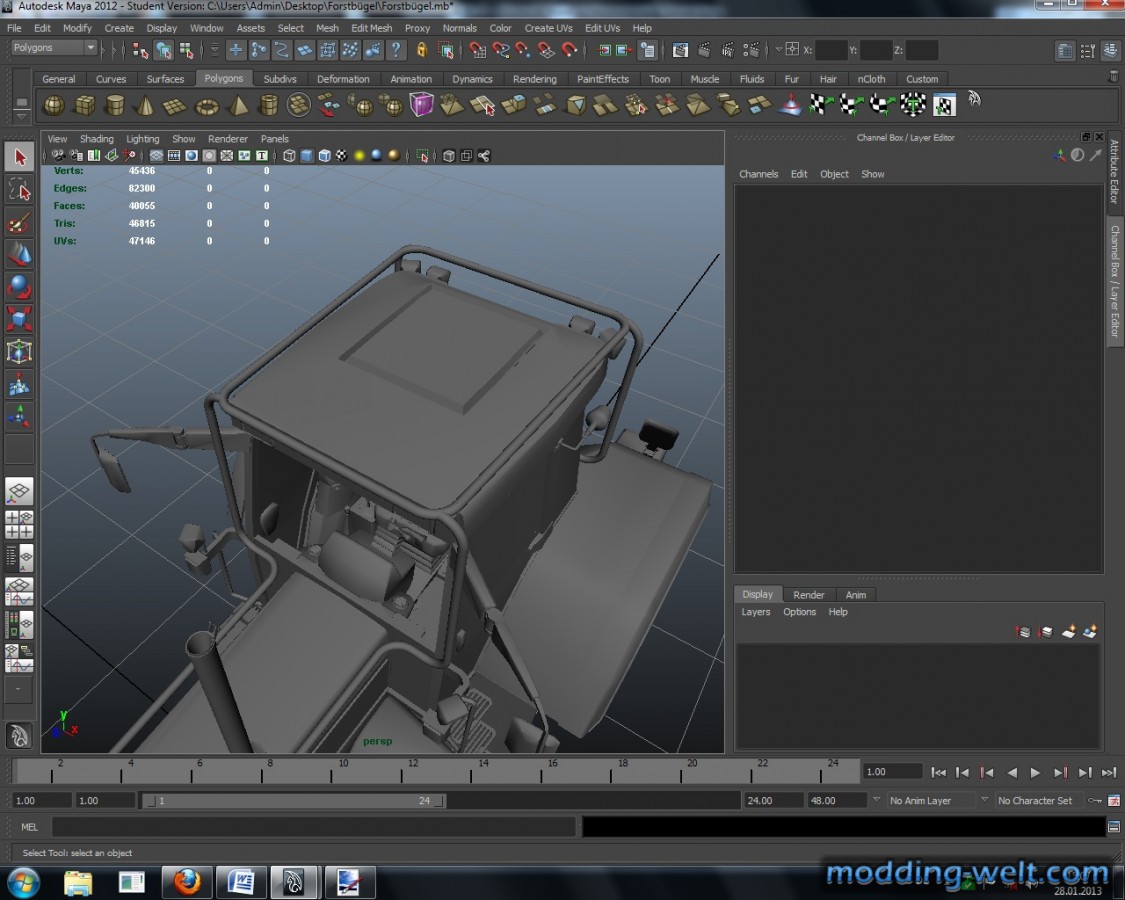Open the Create UVs menu
Screen dimensions: 1125x900
pyautogui.click(x=548, y=28)
